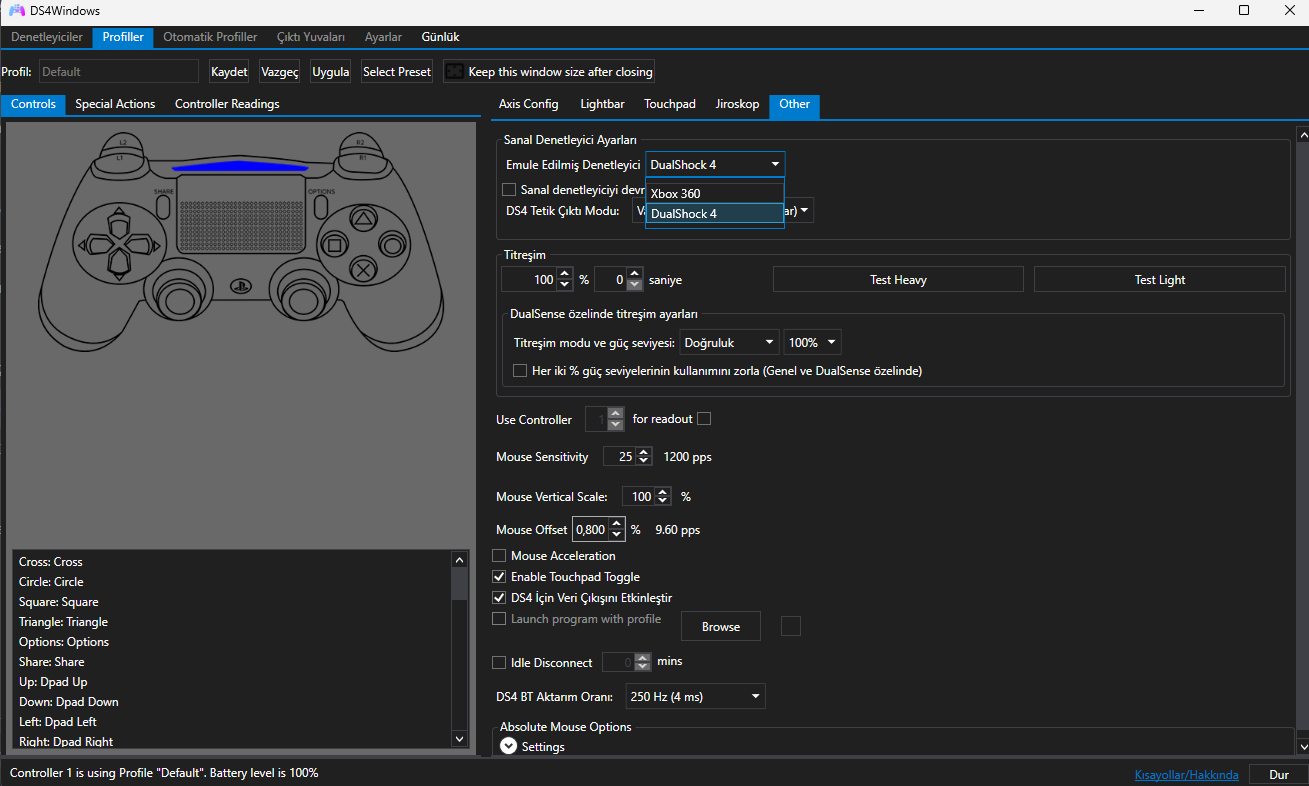This screenshot has height=786, width=1309.
Task: Open the Lightbar tab
Action: pyautogui.click(x=602, y=104)
